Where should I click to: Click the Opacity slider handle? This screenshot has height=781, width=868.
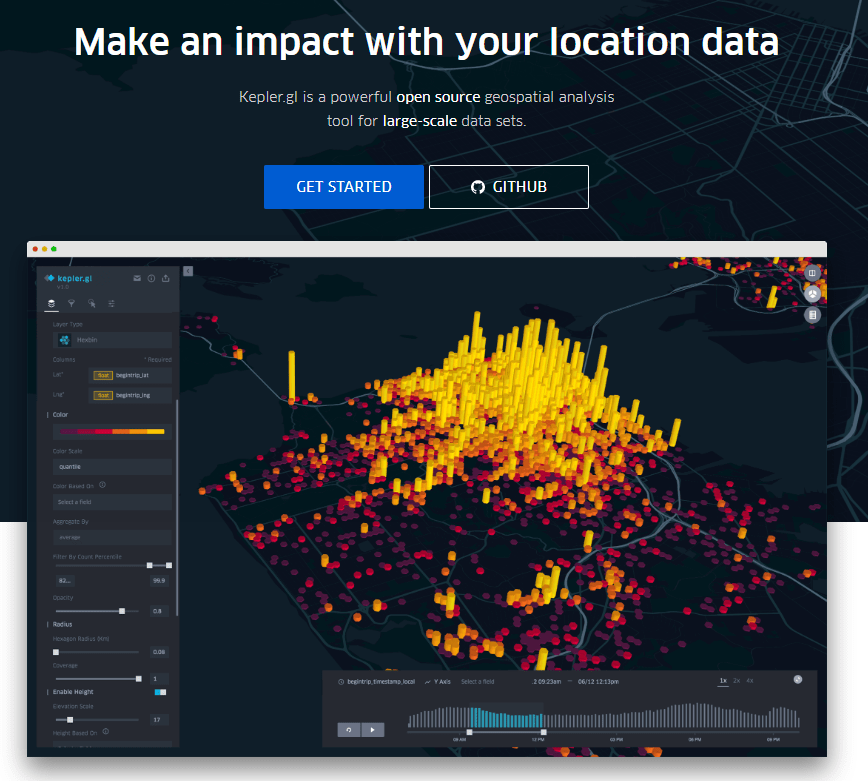122,610
